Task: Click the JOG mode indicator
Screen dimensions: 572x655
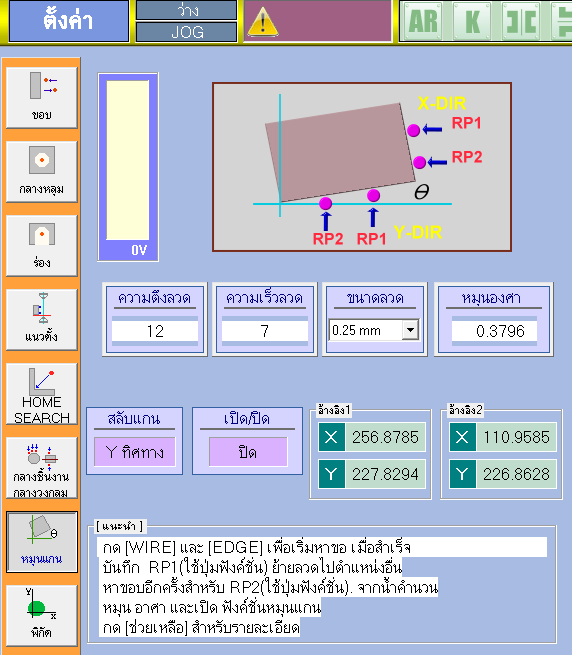Action: pyautogui.click(x=187, y=32)
